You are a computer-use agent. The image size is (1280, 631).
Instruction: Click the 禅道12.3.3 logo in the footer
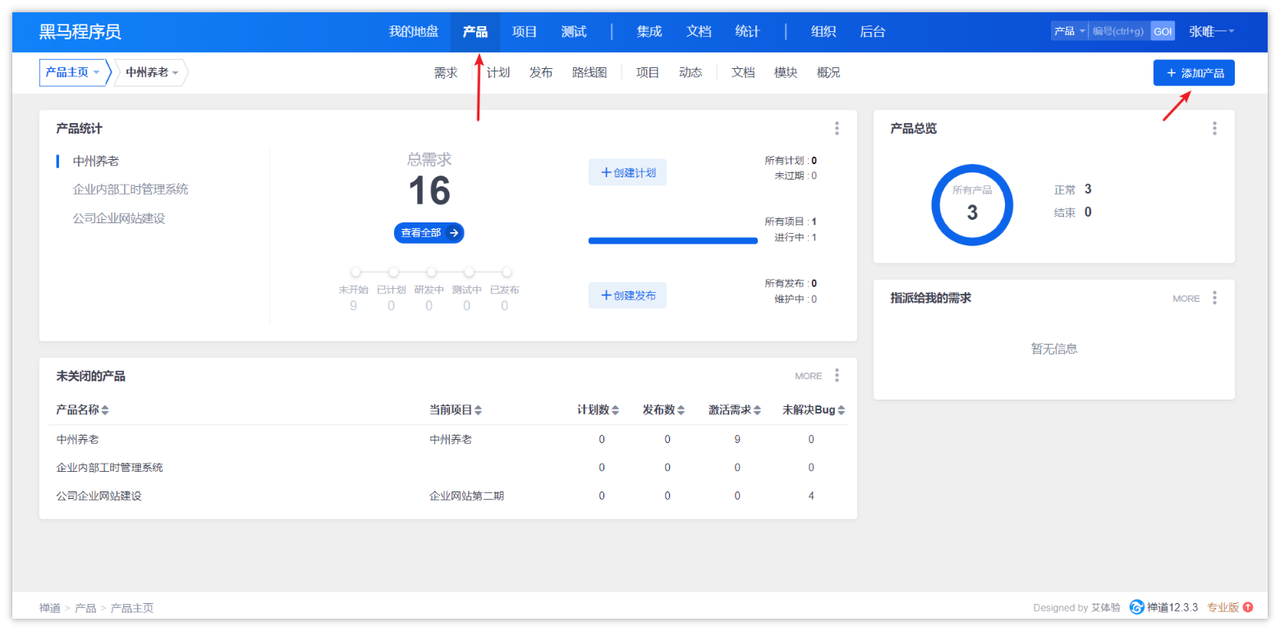click(1164, 607)
